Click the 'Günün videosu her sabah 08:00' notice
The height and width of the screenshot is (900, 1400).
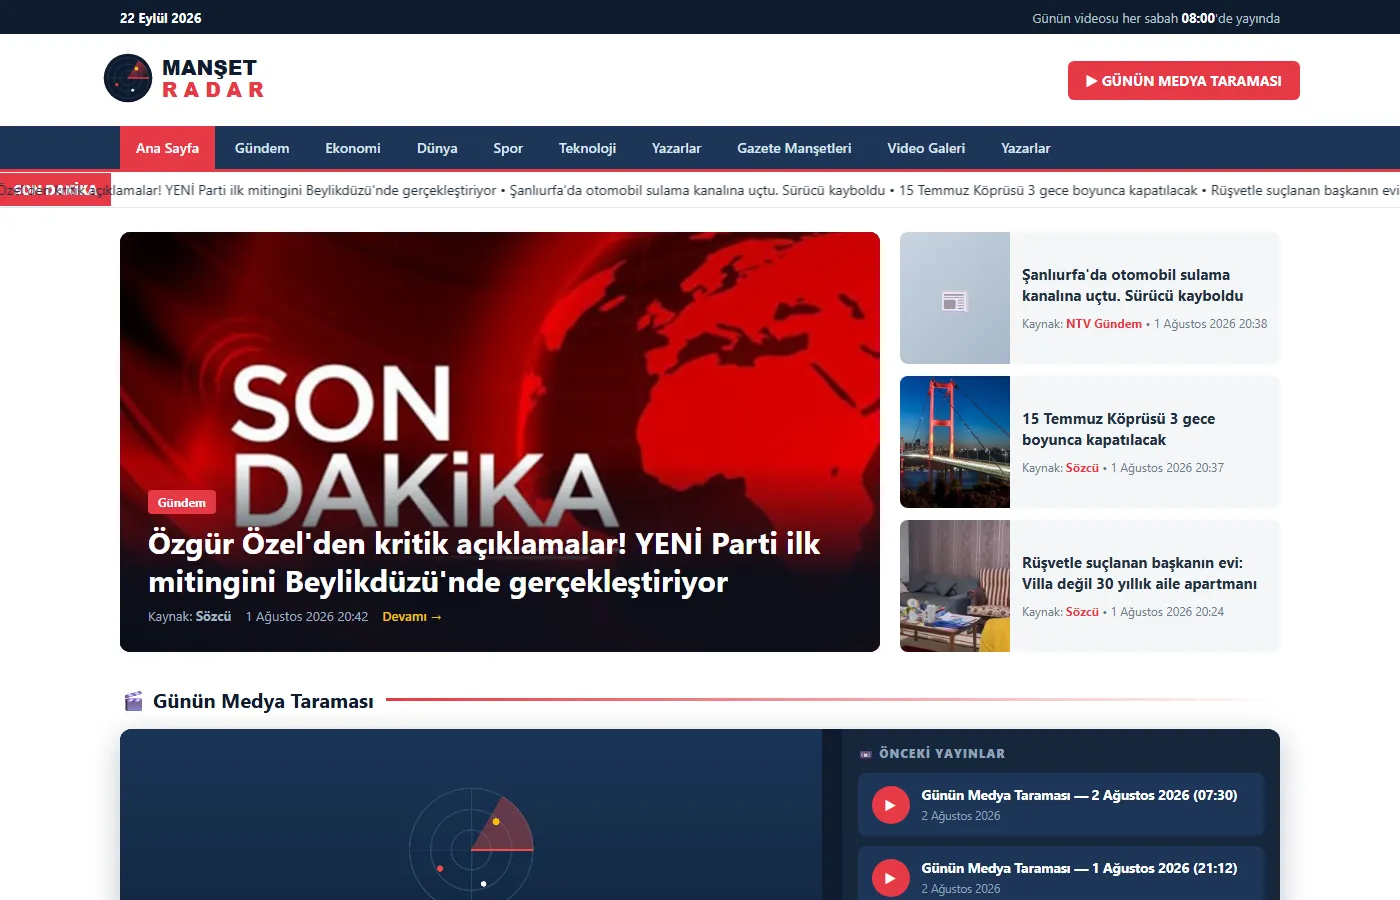pyautogui.click(x=1156, y=18)
